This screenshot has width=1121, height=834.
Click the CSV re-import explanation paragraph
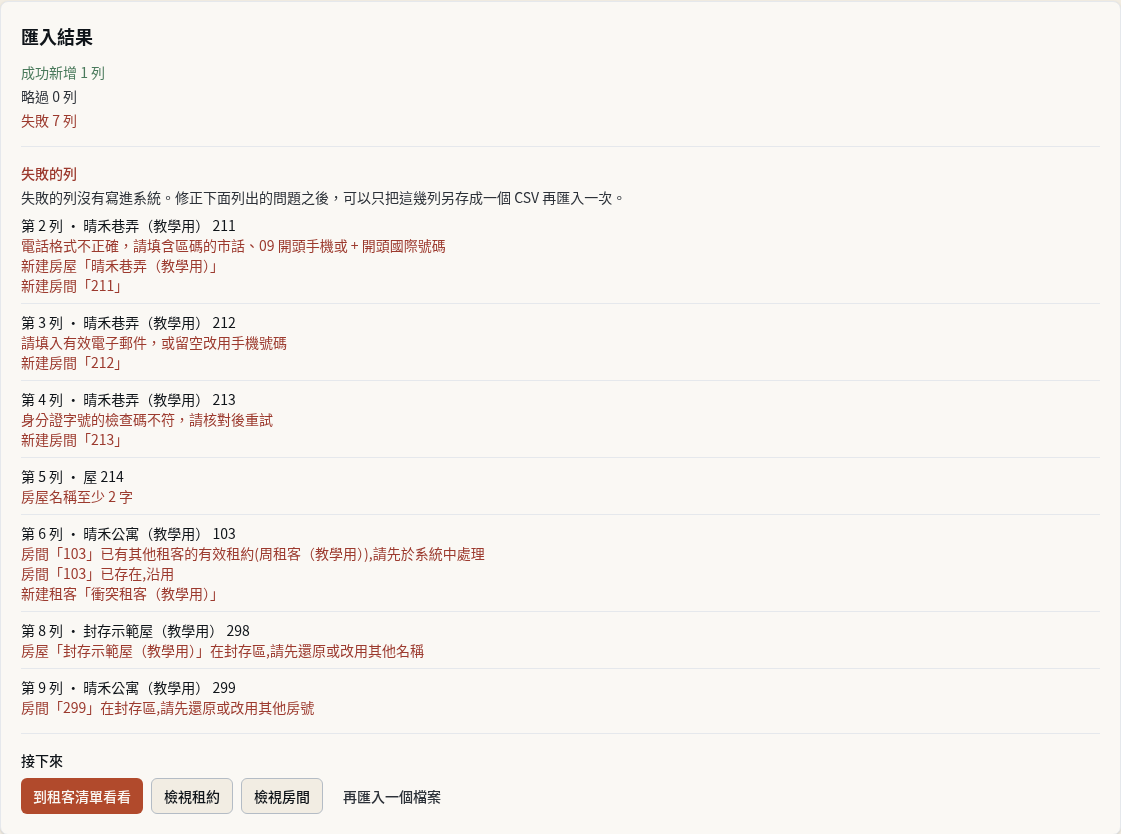click(x=323, y=198)
